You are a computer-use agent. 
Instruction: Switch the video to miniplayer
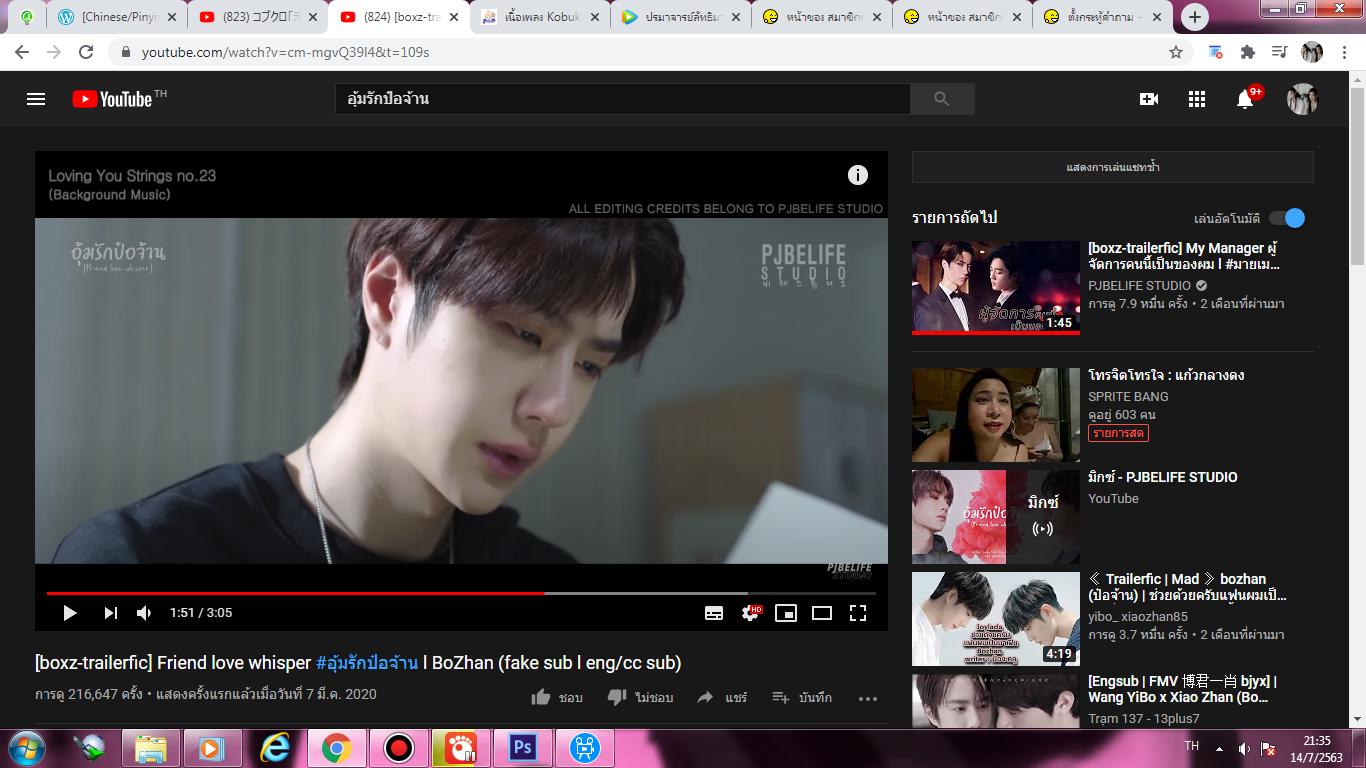786,613
